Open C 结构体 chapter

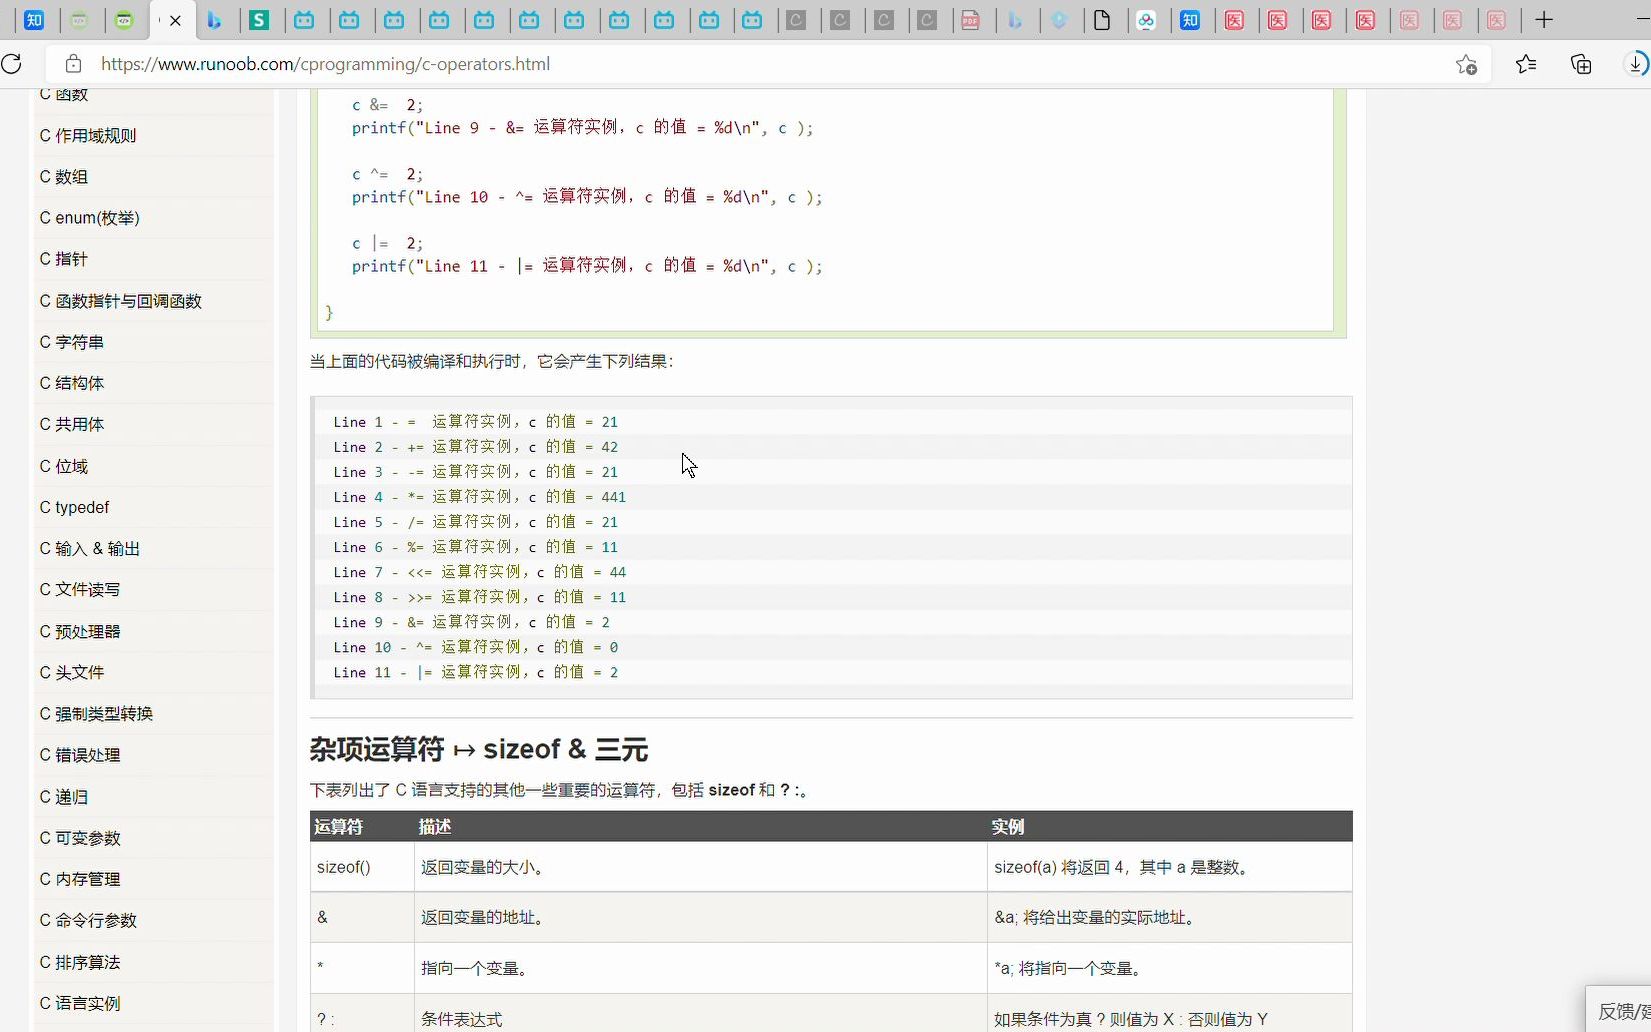[72, 383]
